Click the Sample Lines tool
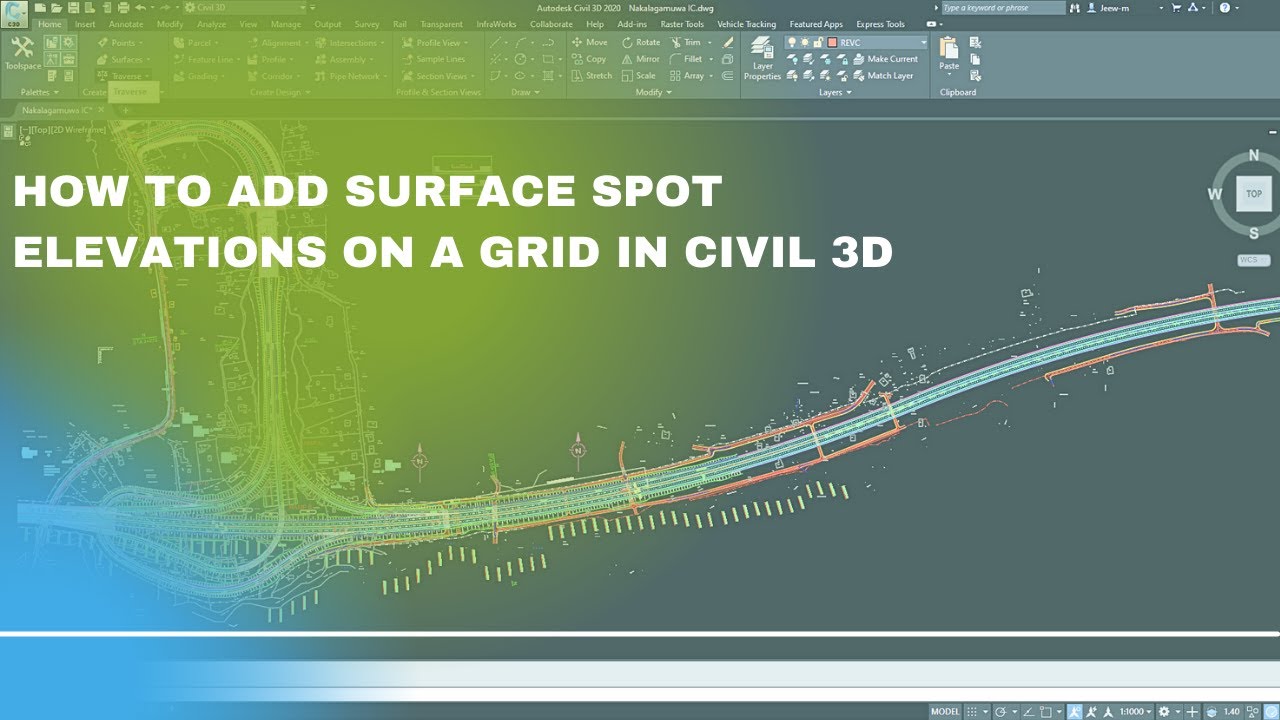The width and height of the screenshot is (1280, 720). [x=433, y=59]
